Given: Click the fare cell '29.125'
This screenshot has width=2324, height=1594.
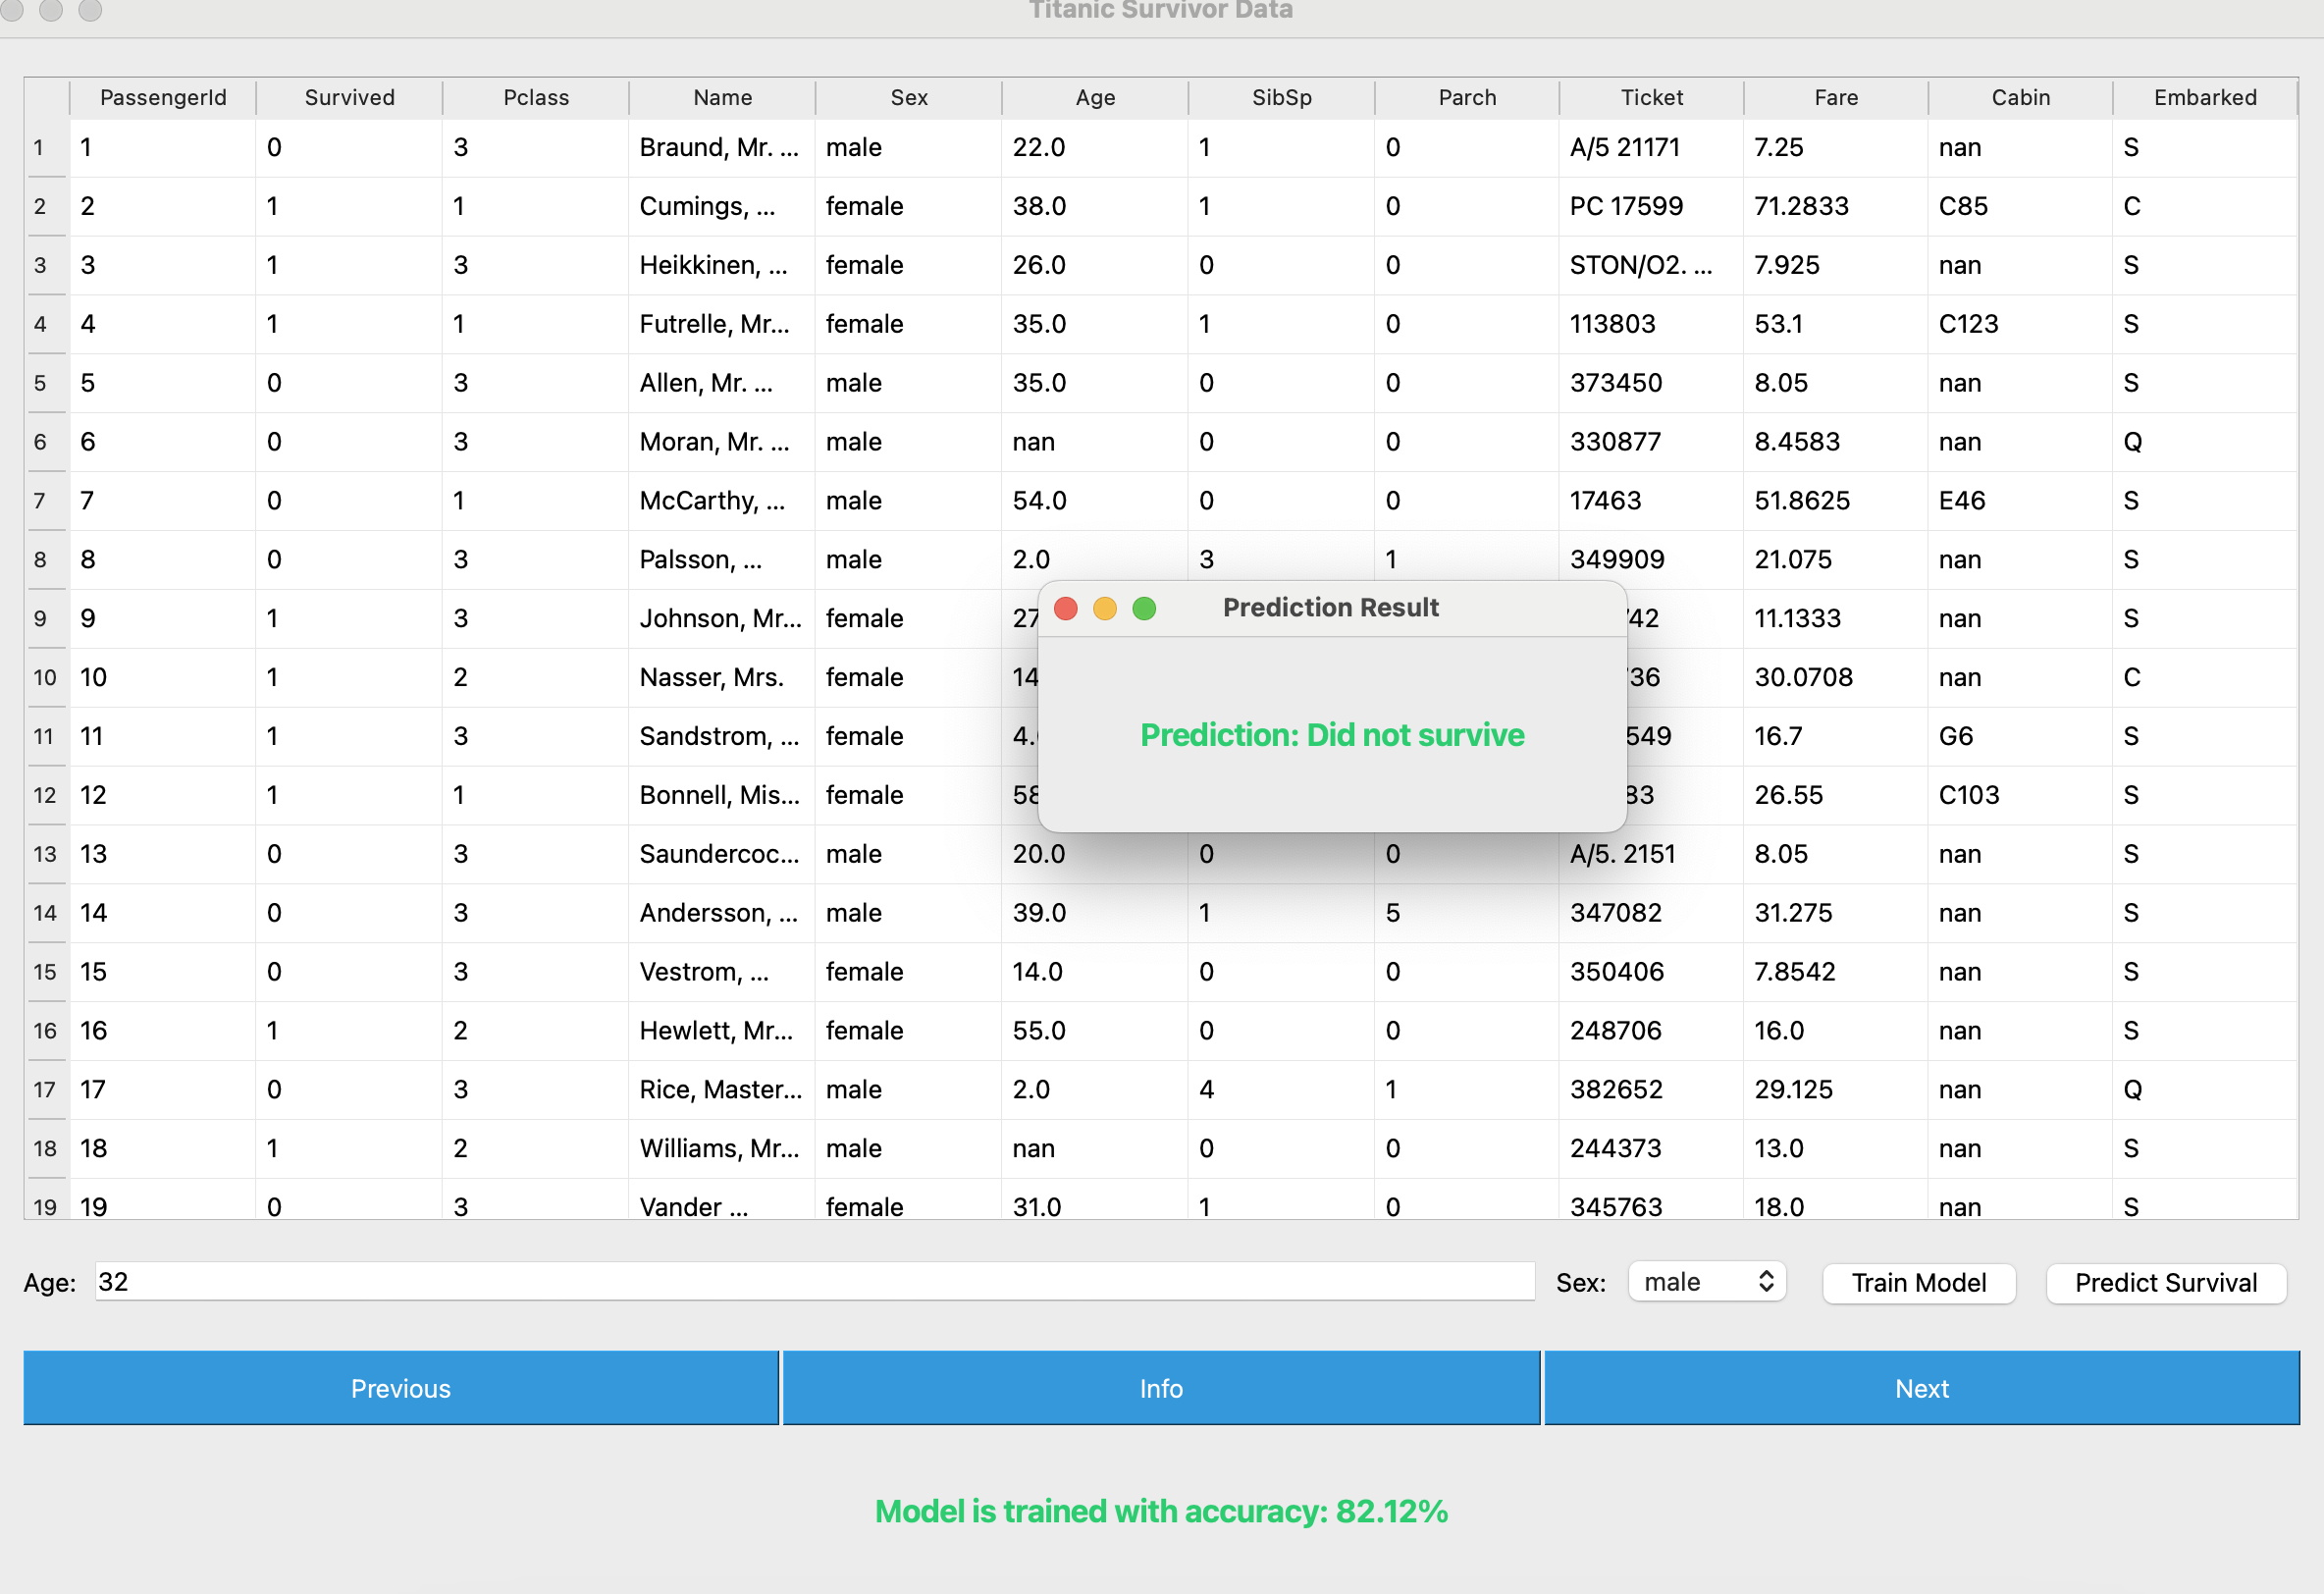Looking at the screenshot, I should pyautogui.click(x=1836, y=1090).
